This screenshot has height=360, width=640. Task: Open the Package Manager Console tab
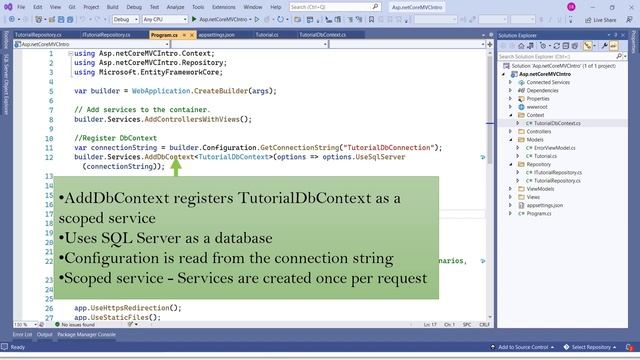click(86, 335)
